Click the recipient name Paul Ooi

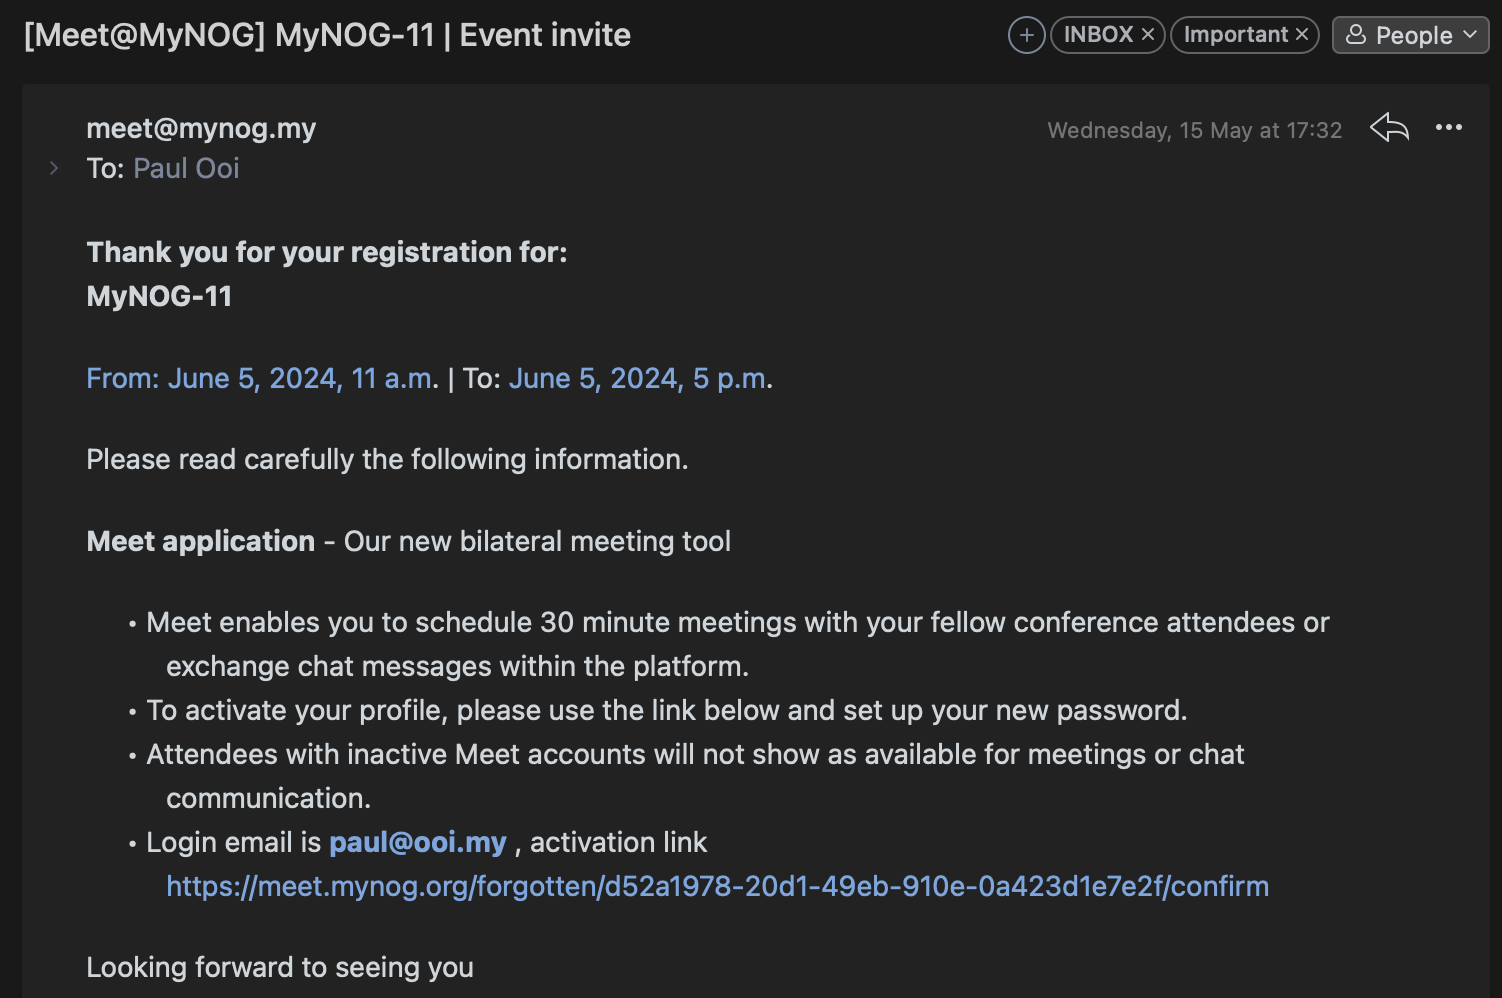pyautogui.click(x=187, y=168)
